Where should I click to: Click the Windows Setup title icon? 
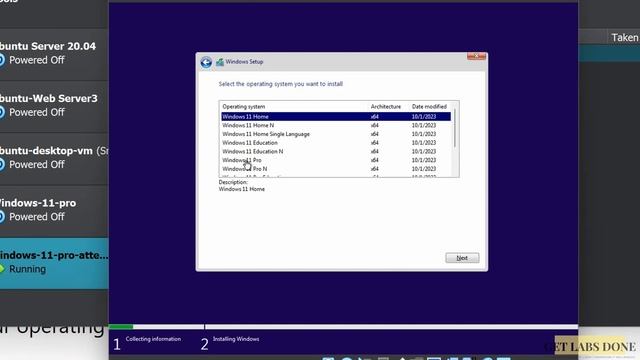click(220, 62)
